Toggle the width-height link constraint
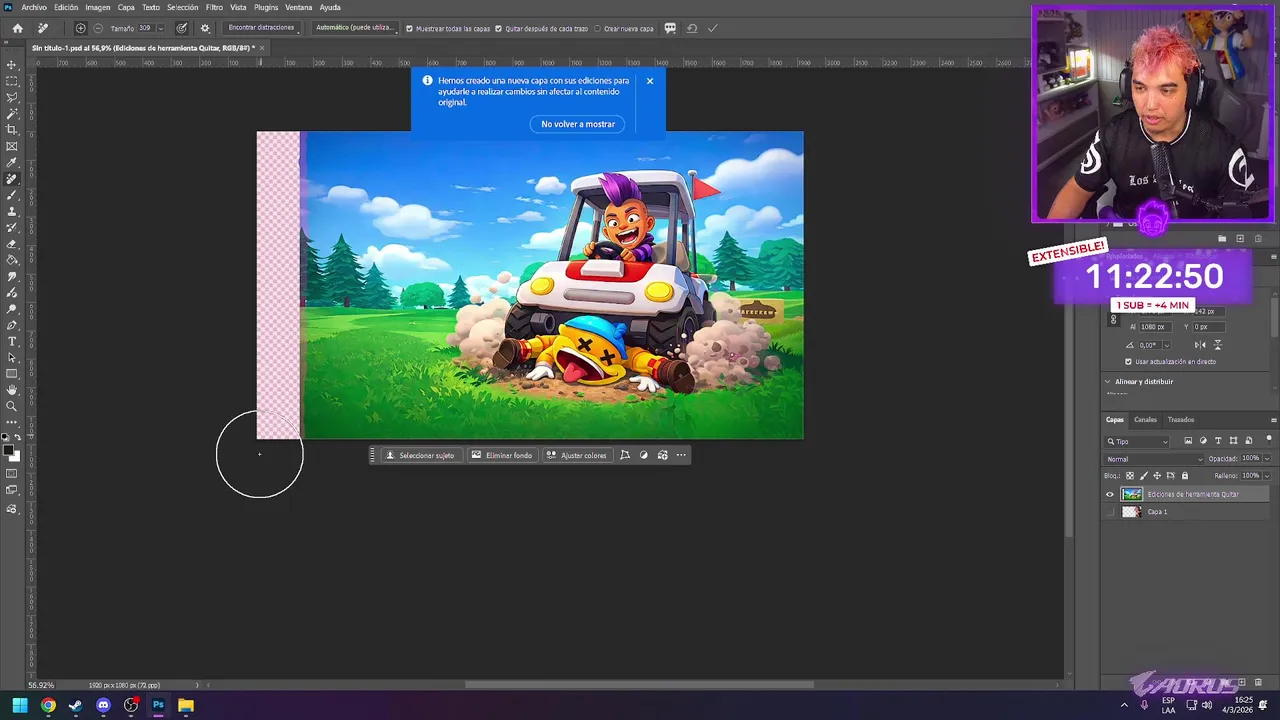Image resolution: width=1280 pixels, height=720 pixels. coord(1113,320)
